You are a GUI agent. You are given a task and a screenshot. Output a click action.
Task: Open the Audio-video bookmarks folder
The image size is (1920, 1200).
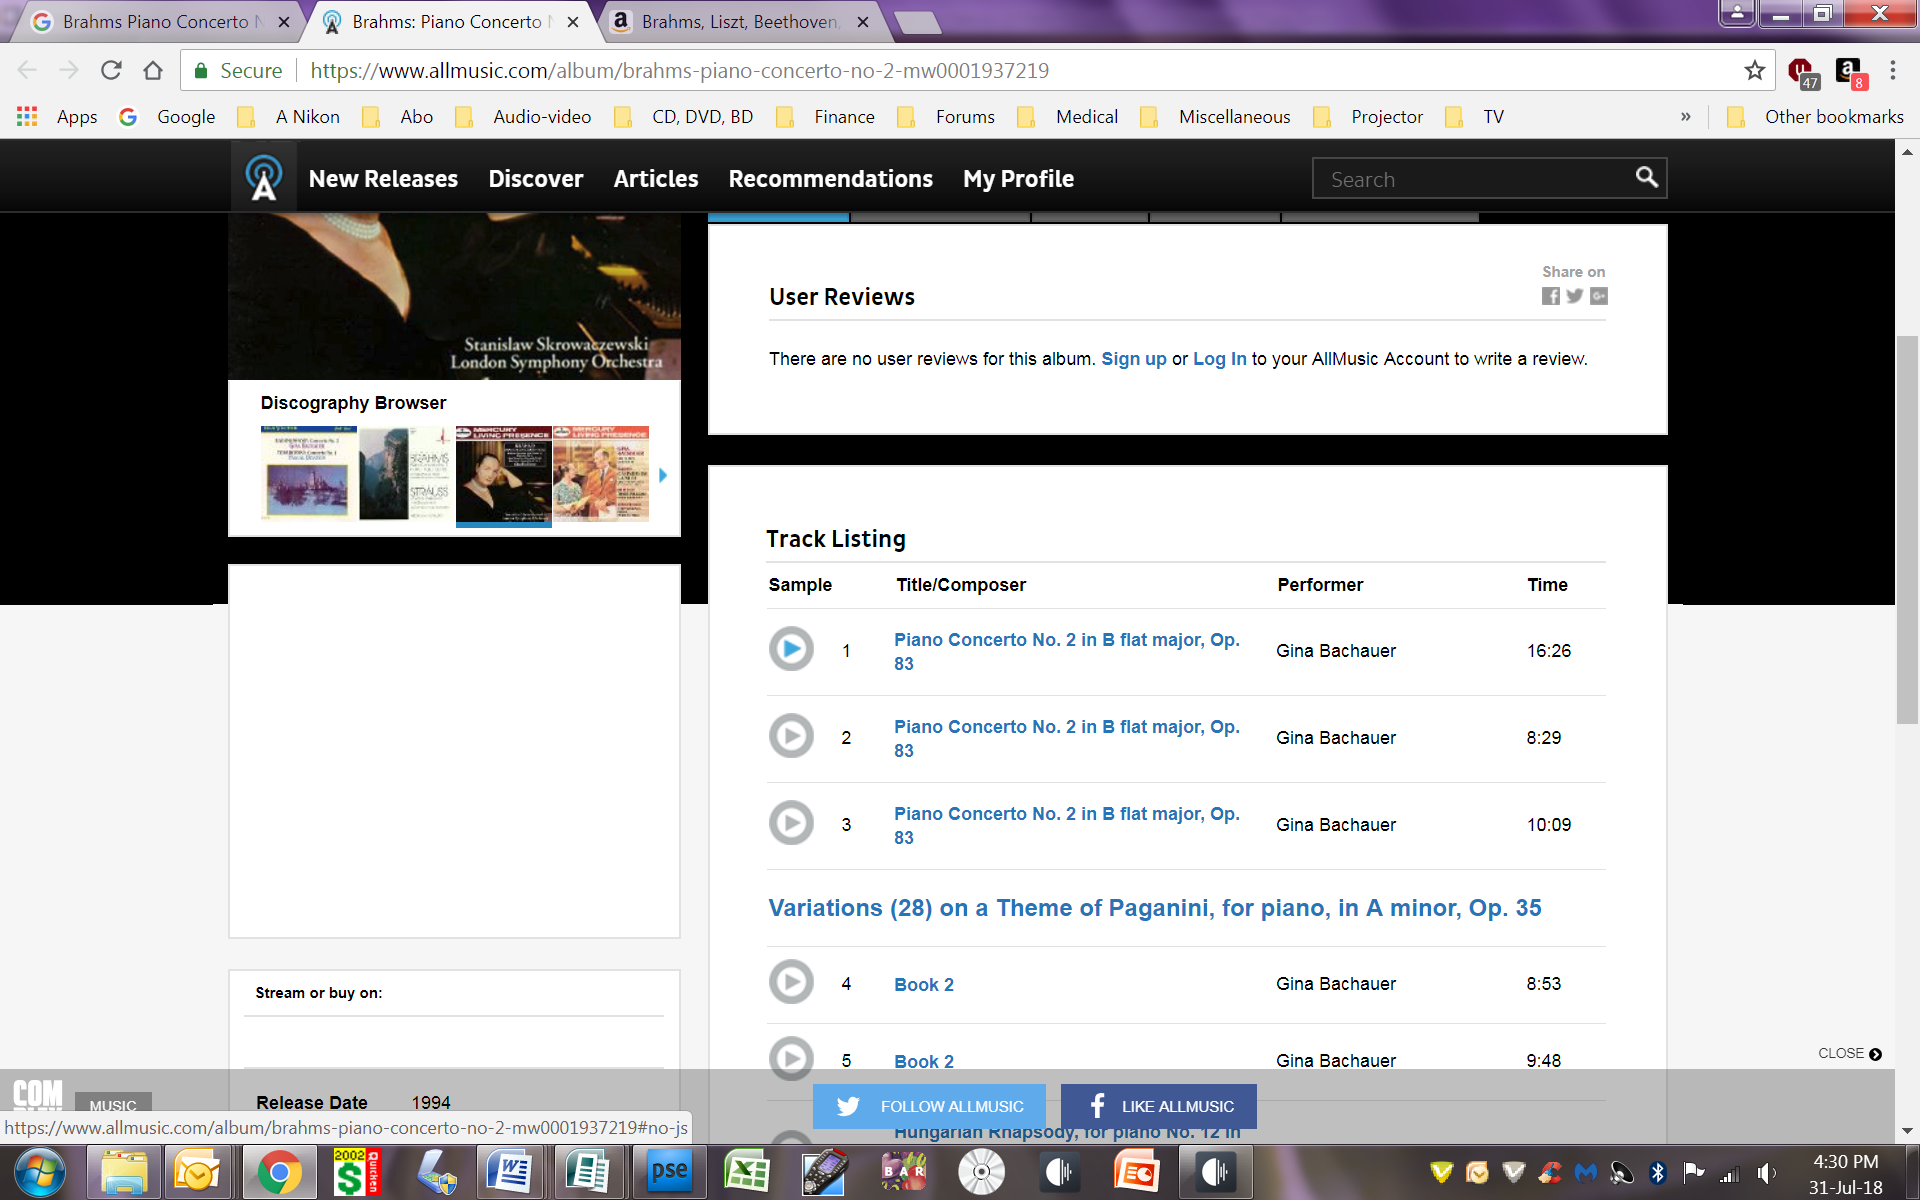524,117
